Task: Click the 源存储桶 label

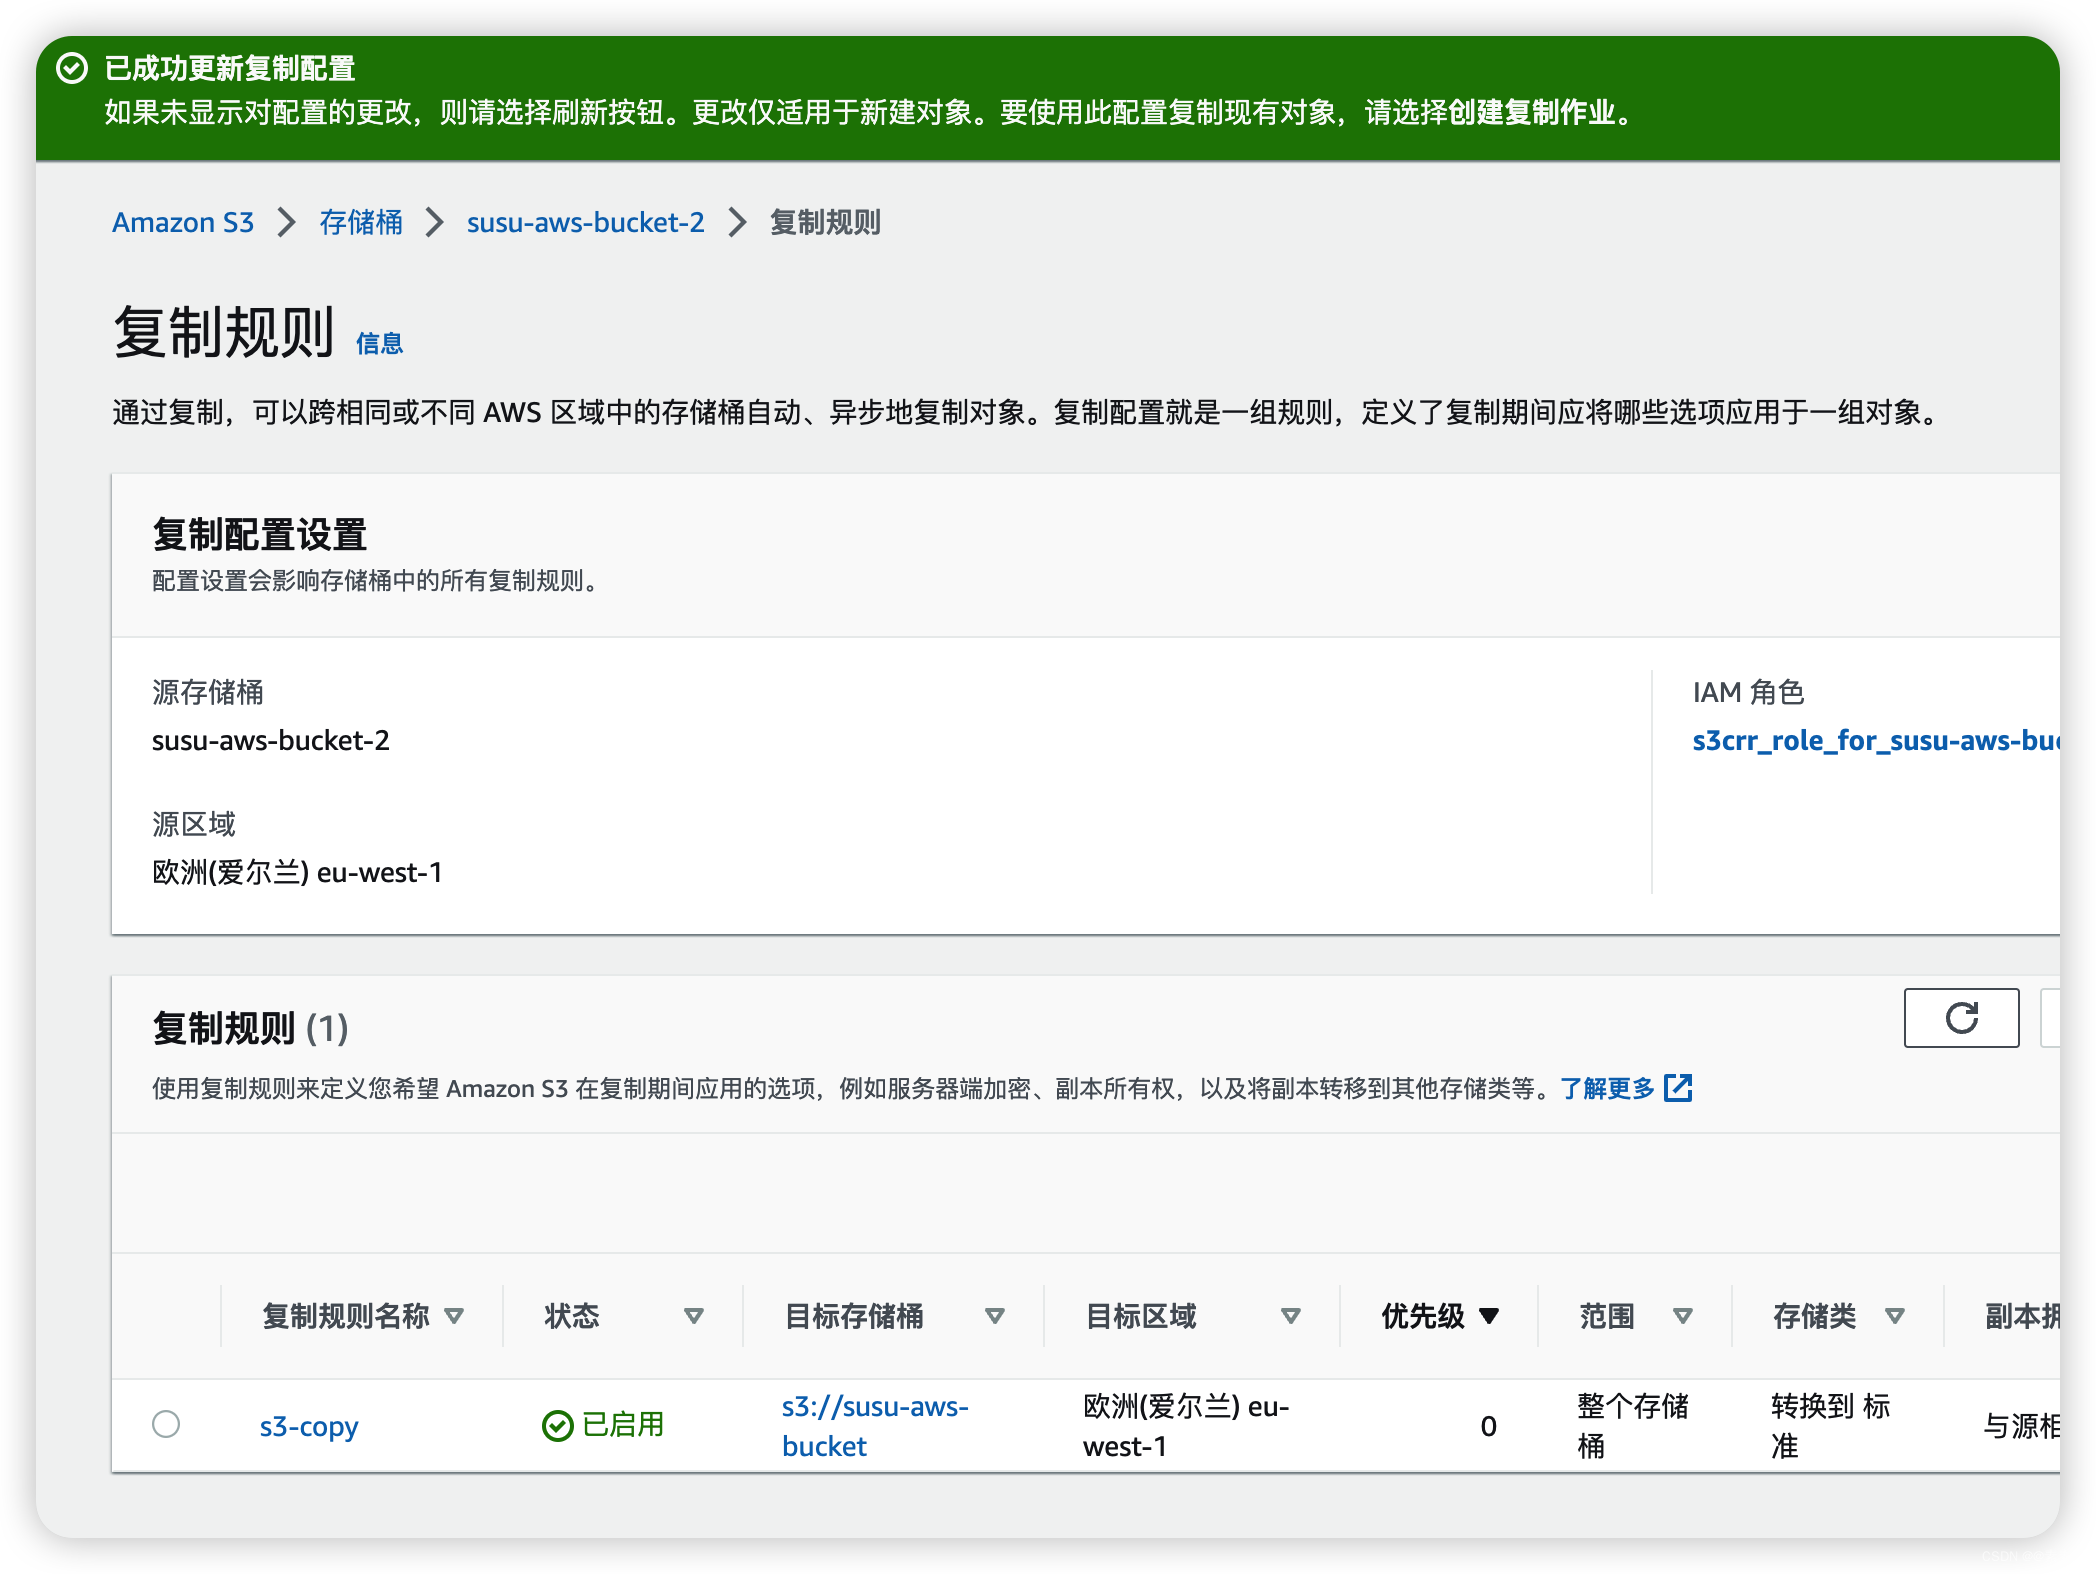Action: pos(208,692)
